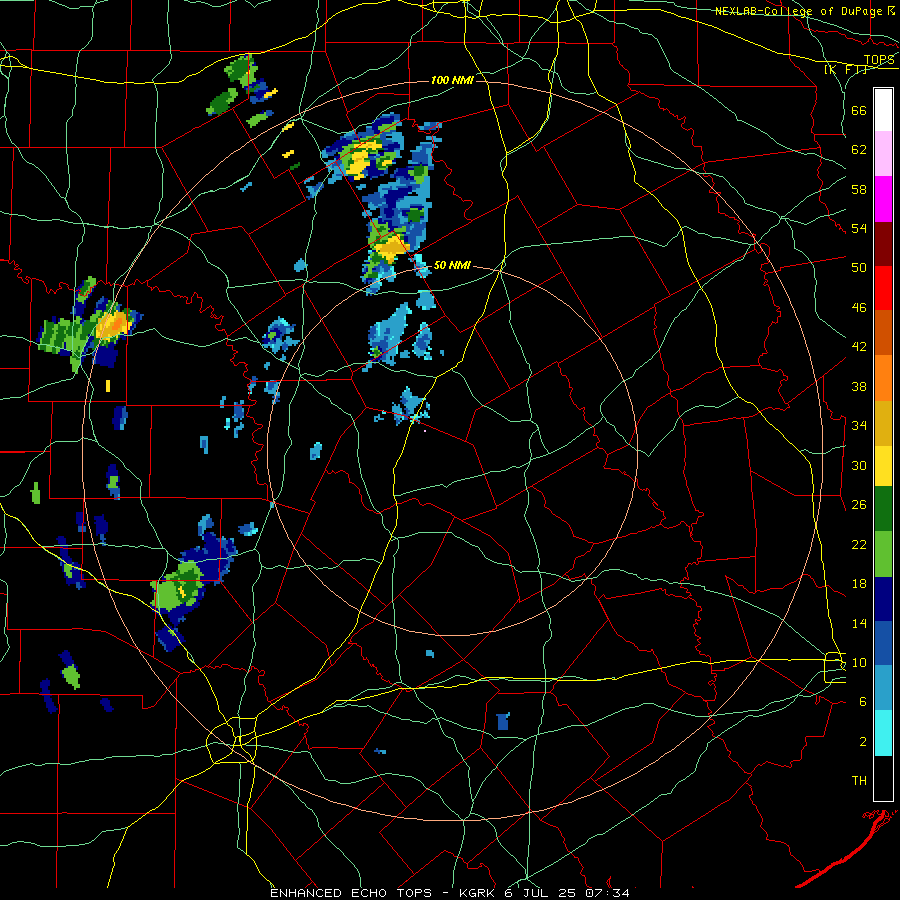The width and height of the screenshot is (900, 900).
Task: Click the light pink legend swatch
Action: pos(883,154)
